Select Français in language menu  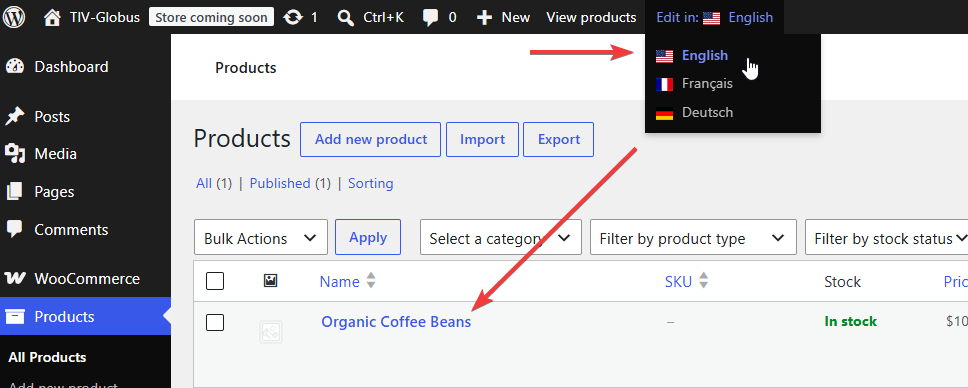(x=707, y=83)
